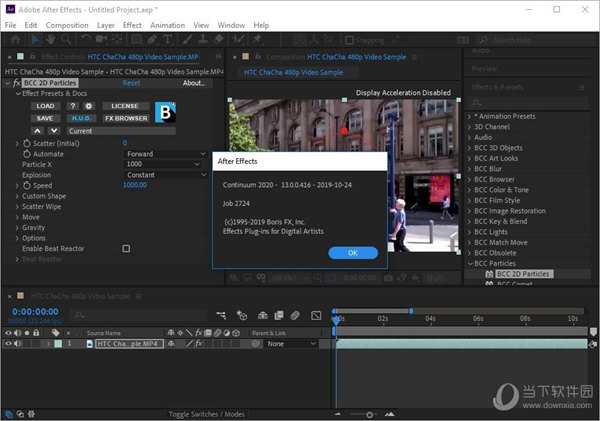Open the Effect menu
The height and width of the screenshot is (421, 600).
(x=132, y=25)
